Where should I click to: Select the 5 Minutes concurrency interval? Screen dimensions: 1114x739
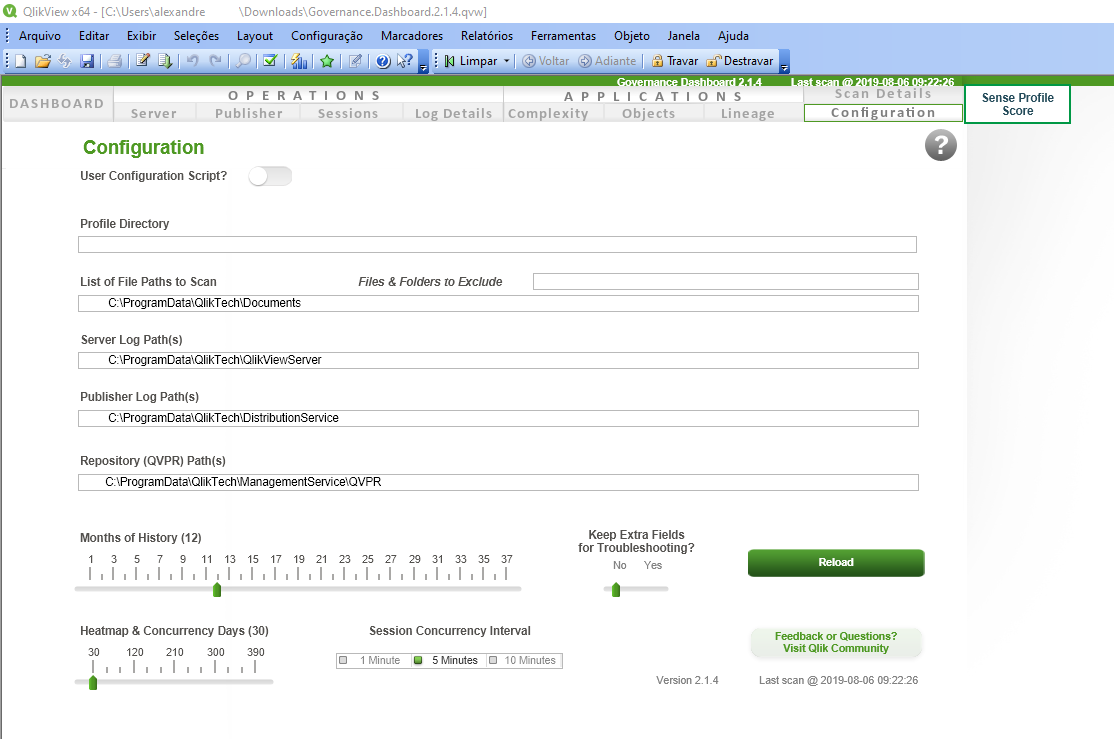[x=446, y=660]
